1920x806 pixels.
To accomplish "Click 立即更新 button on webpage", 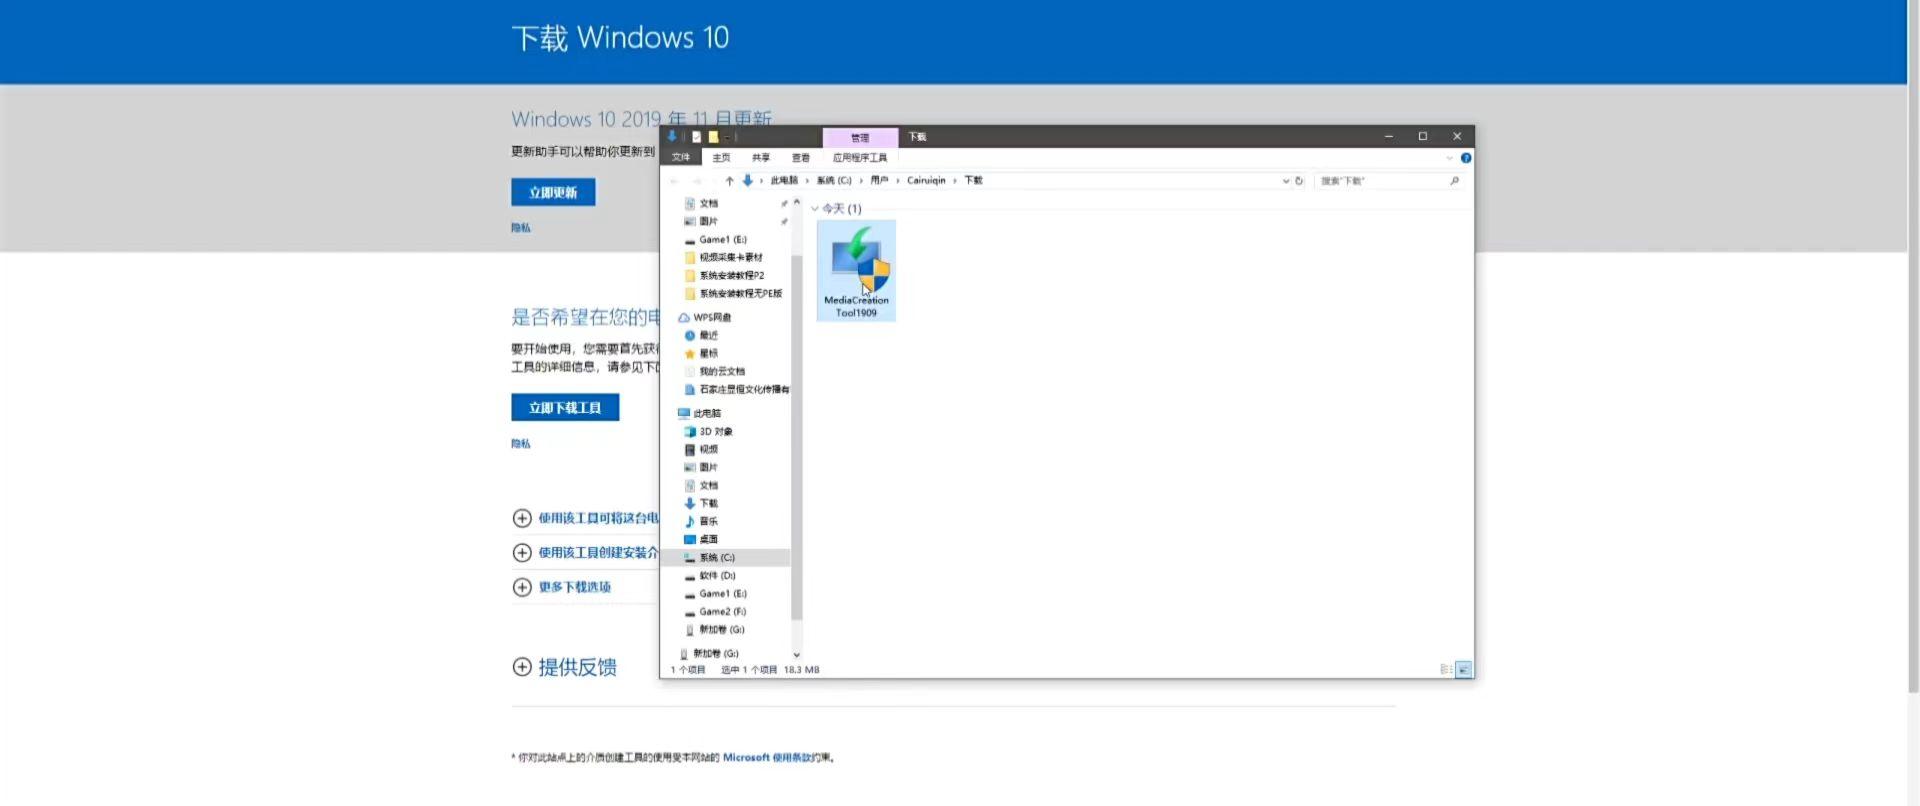I will tap(553, 192).
